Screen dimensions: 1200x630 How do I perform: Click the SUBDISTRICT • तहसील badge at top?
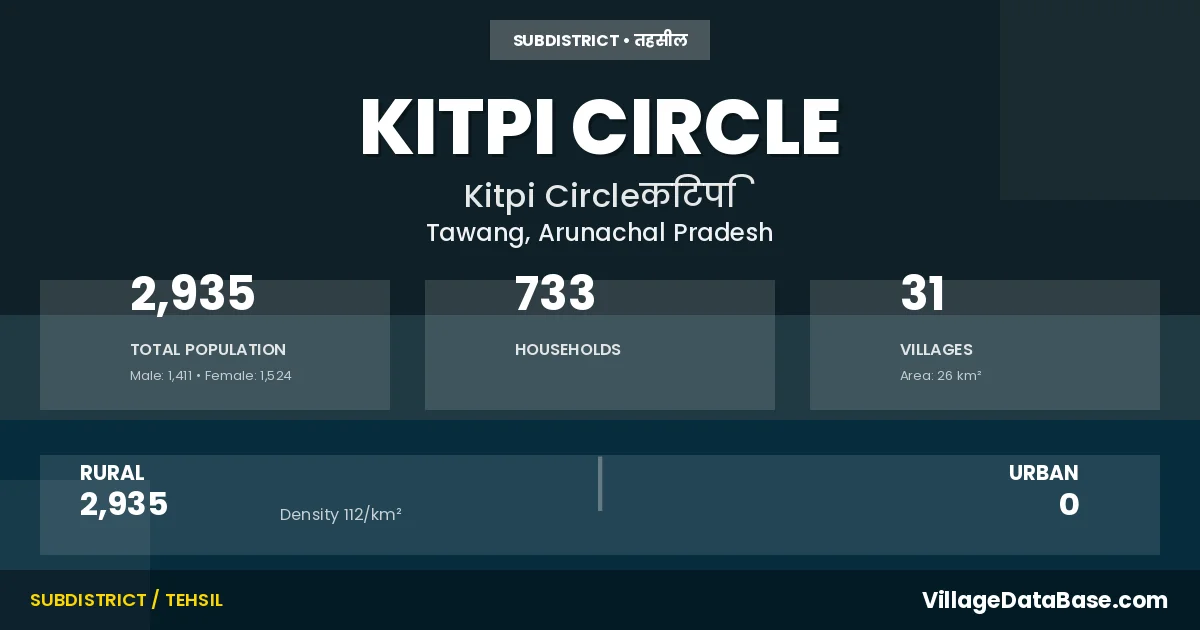(600, 40)
